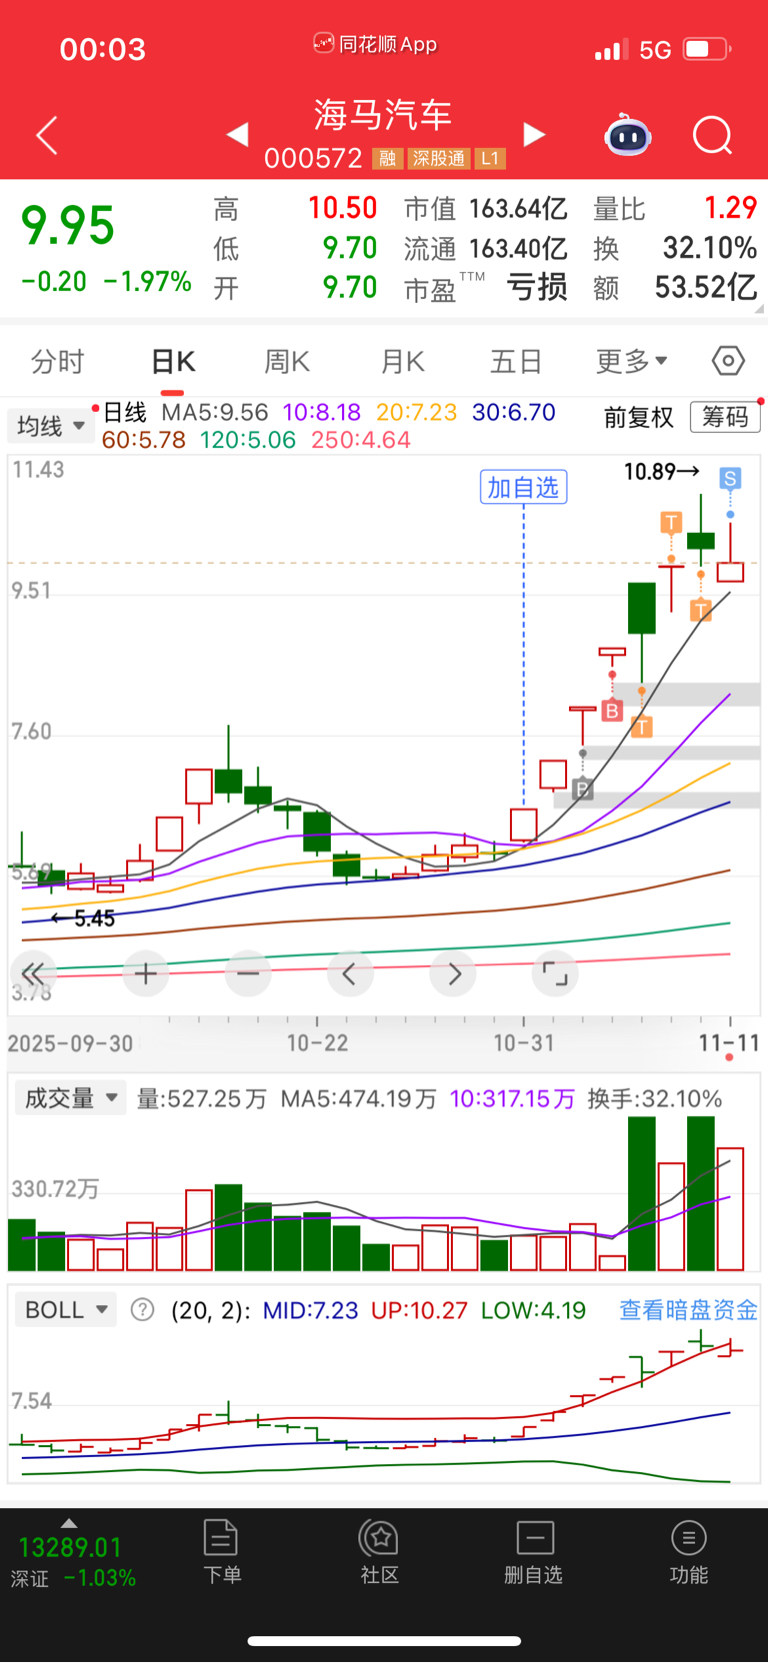Open the BOLL indicator dropdown

click(x=66, y=1310)
